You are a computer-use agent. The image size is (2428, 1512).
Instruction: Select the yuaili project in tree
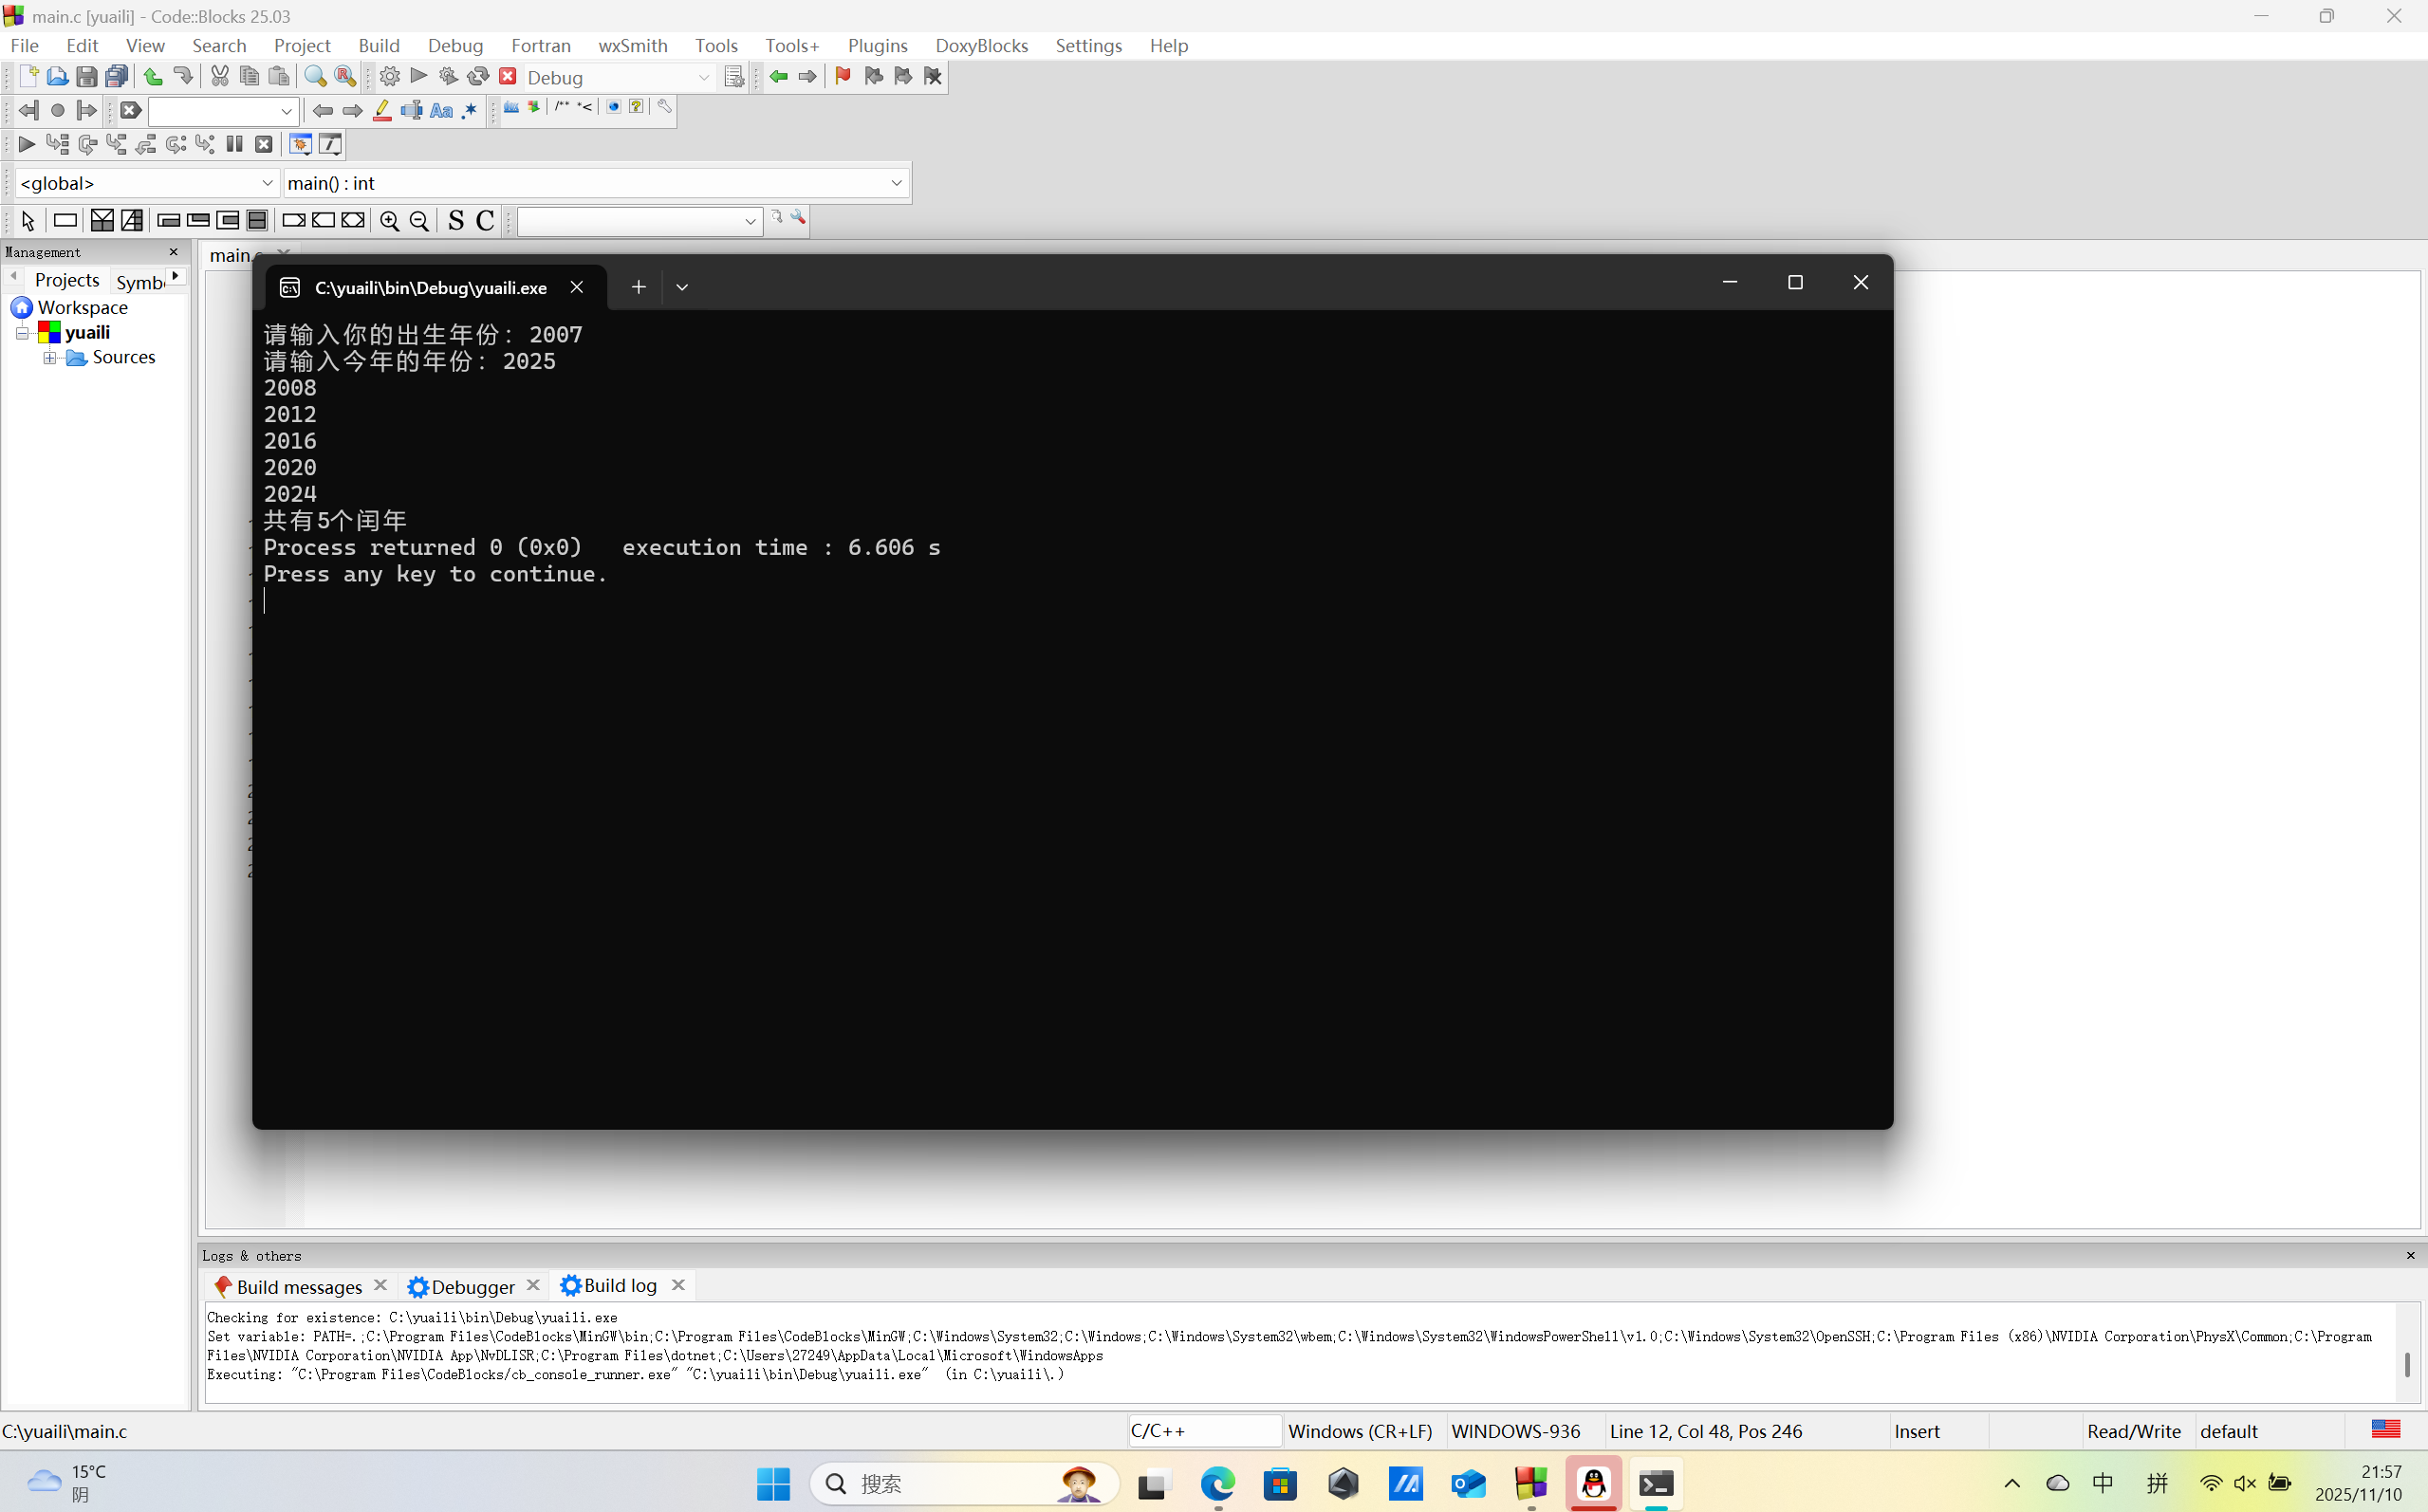(87, 332)
